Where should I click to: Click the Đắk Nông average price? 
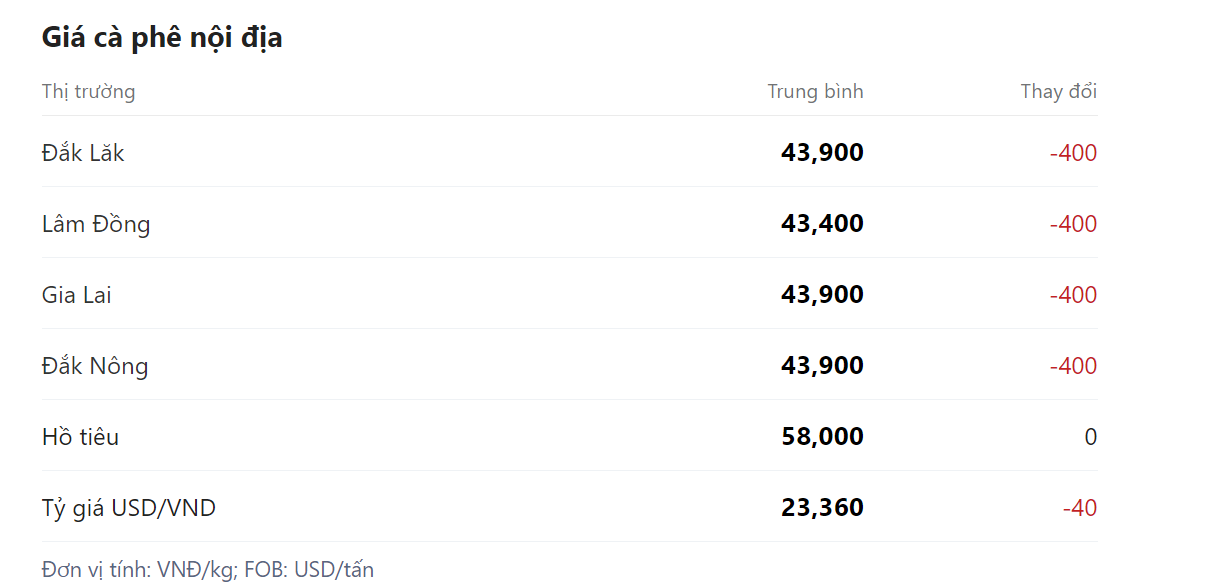point(822,366)
